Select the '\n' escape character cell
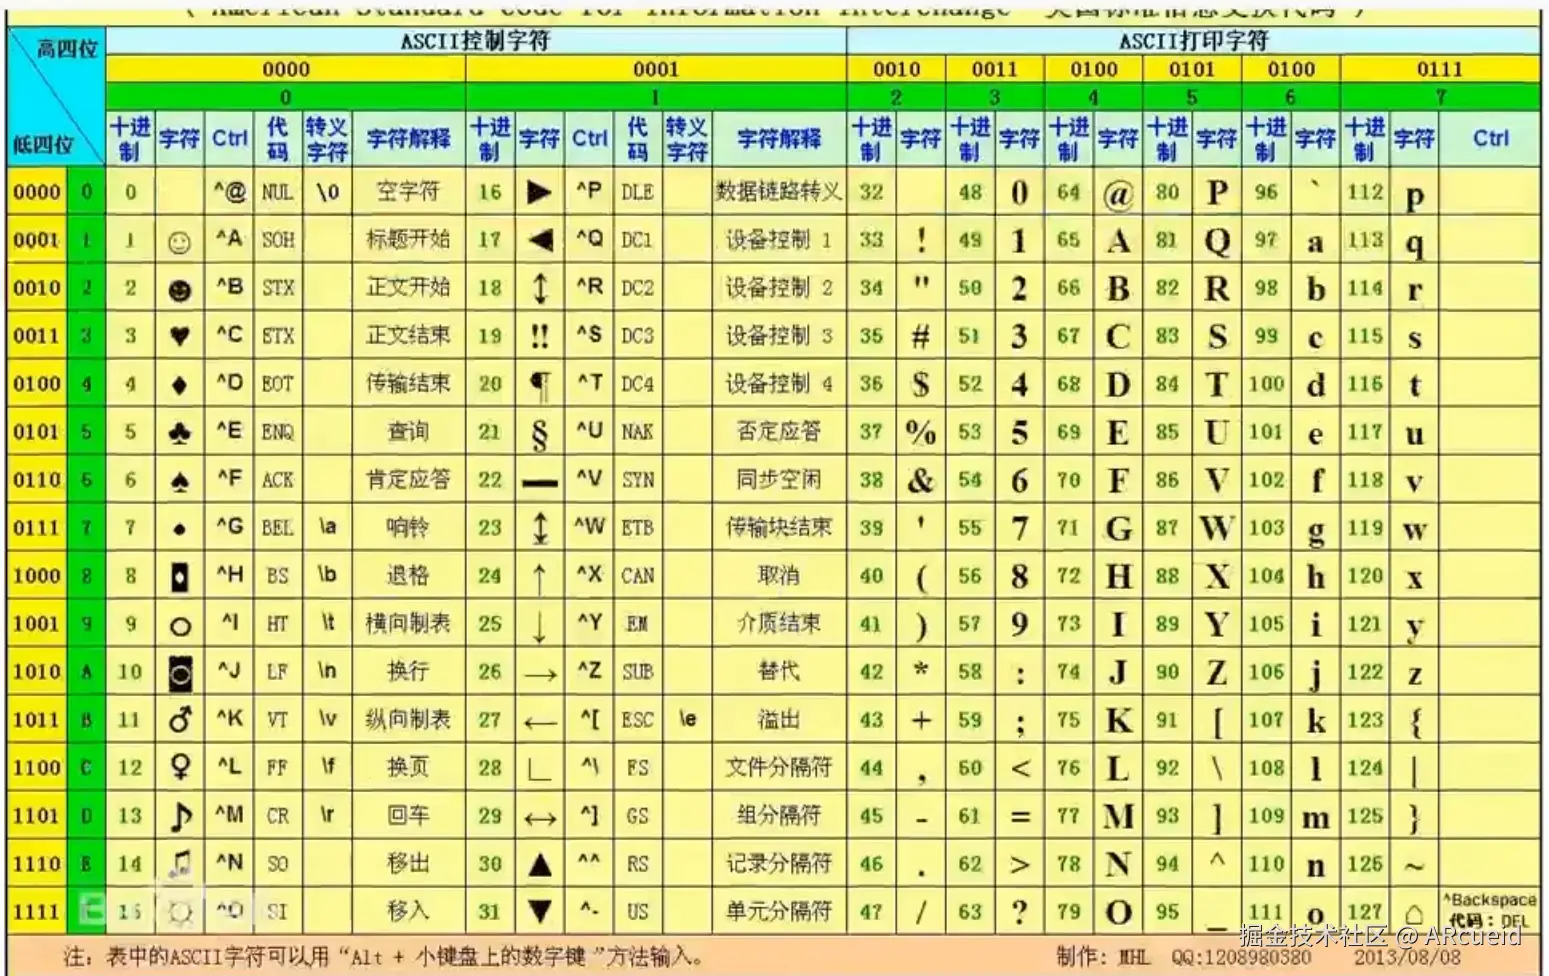This screenshot has height=976, width=1549. click(x=327, y=671)
